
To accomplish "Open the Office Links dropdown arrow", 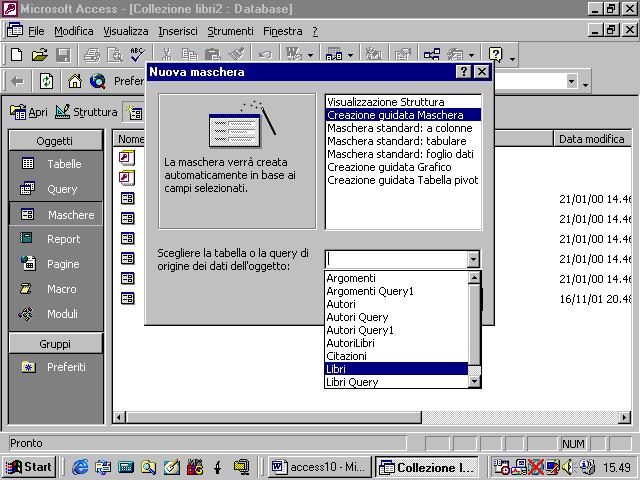I will pos(310,55).
